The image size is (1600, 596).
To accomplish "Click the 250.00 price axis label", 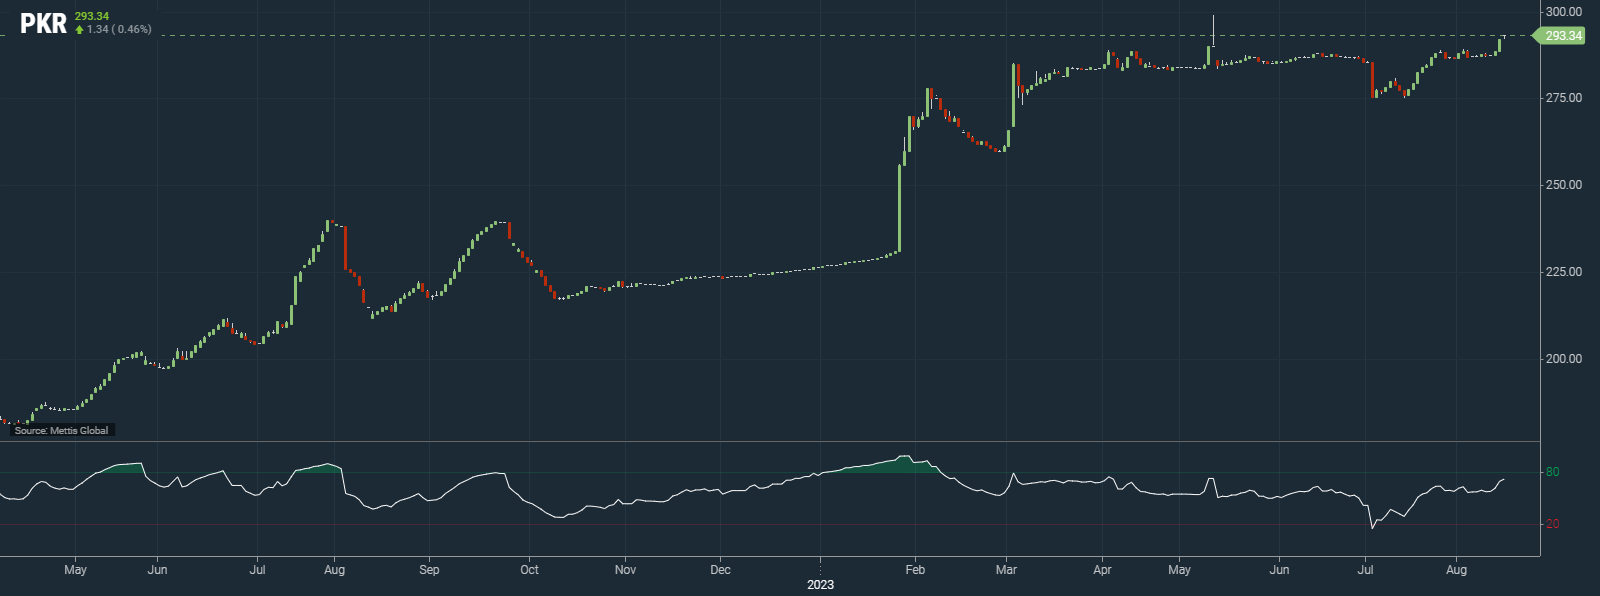I will (1564, 185).
